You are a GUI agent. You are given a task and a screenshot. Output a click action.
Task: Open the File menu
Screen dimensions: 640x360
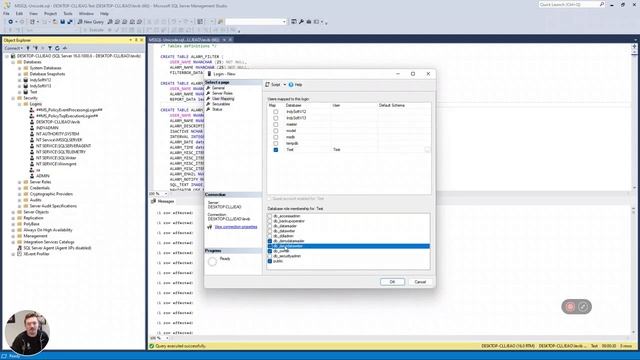tap(6, 13)
